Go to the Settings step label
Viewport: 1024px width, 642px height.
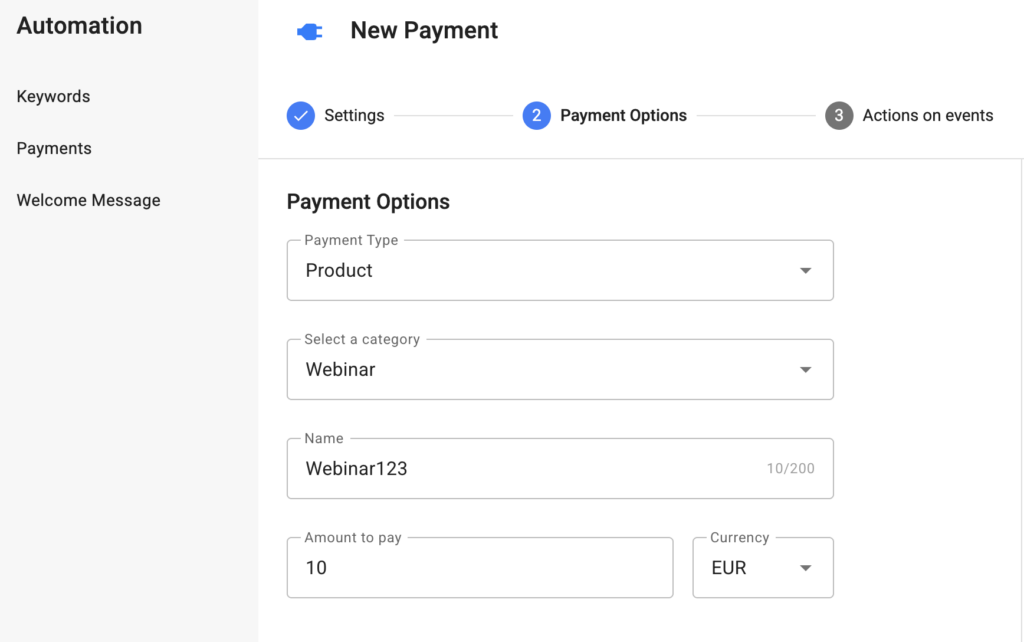(x=354, y=116)
